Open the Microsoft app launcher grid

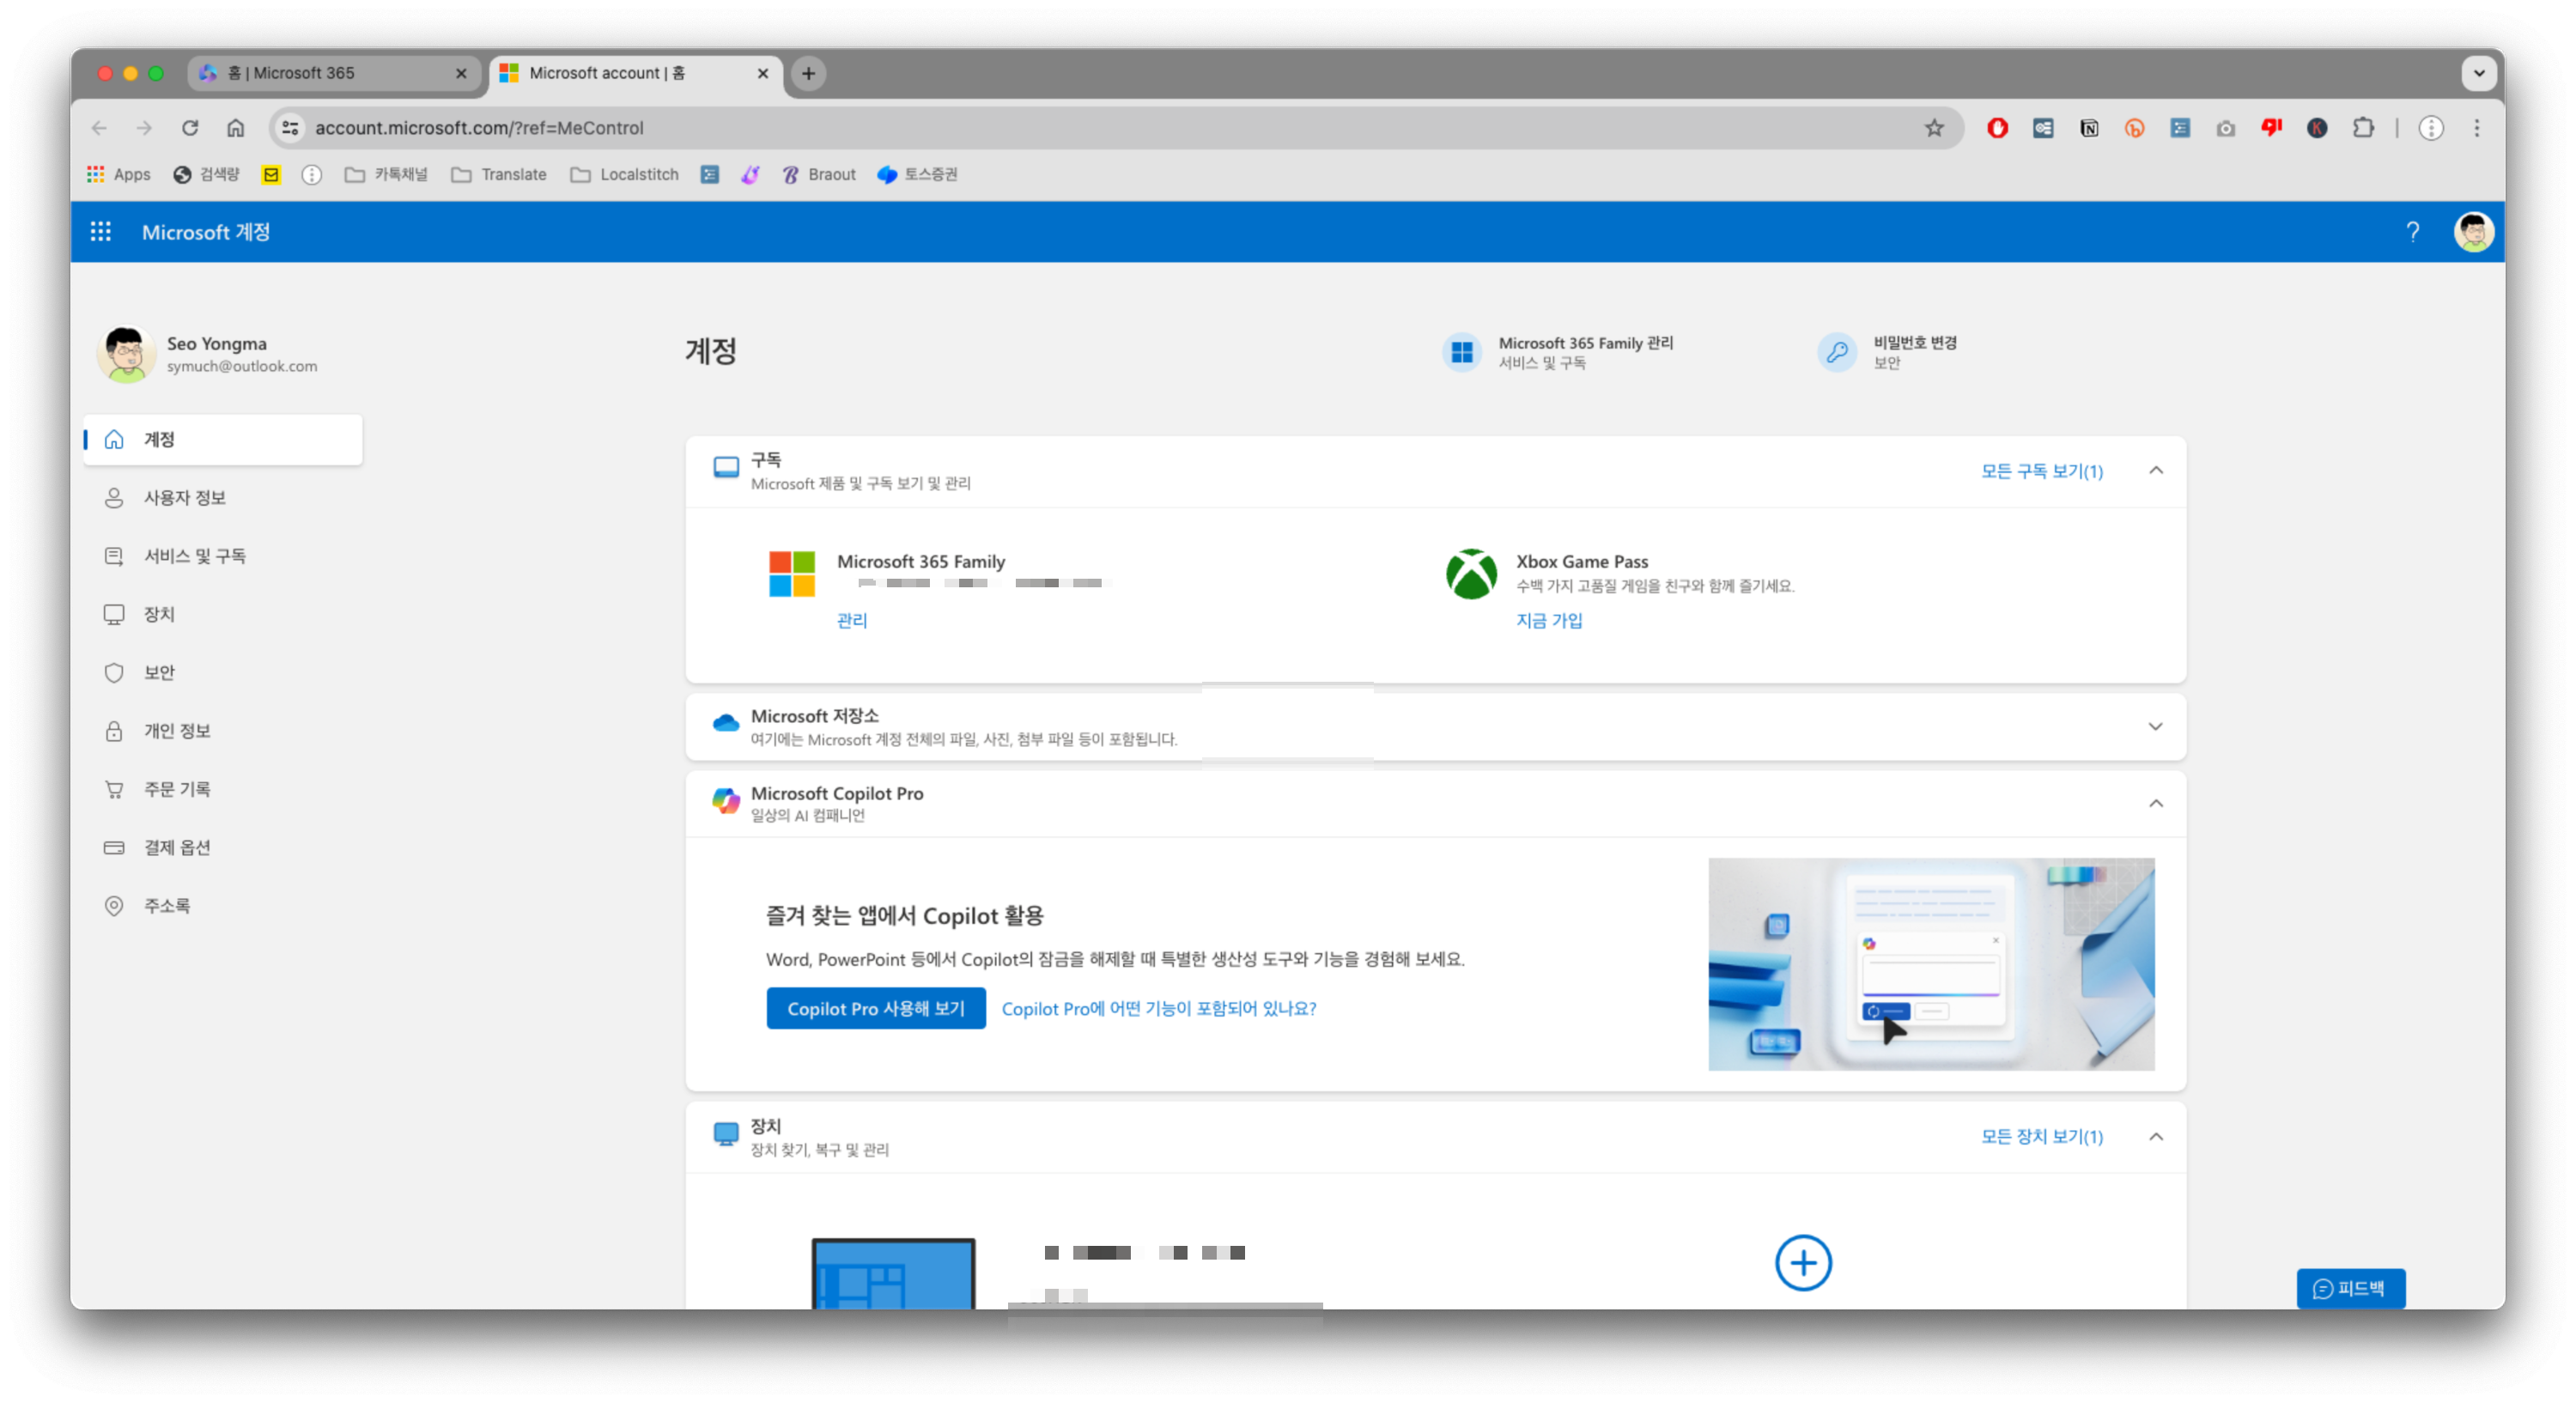click(x=100, y=232)
